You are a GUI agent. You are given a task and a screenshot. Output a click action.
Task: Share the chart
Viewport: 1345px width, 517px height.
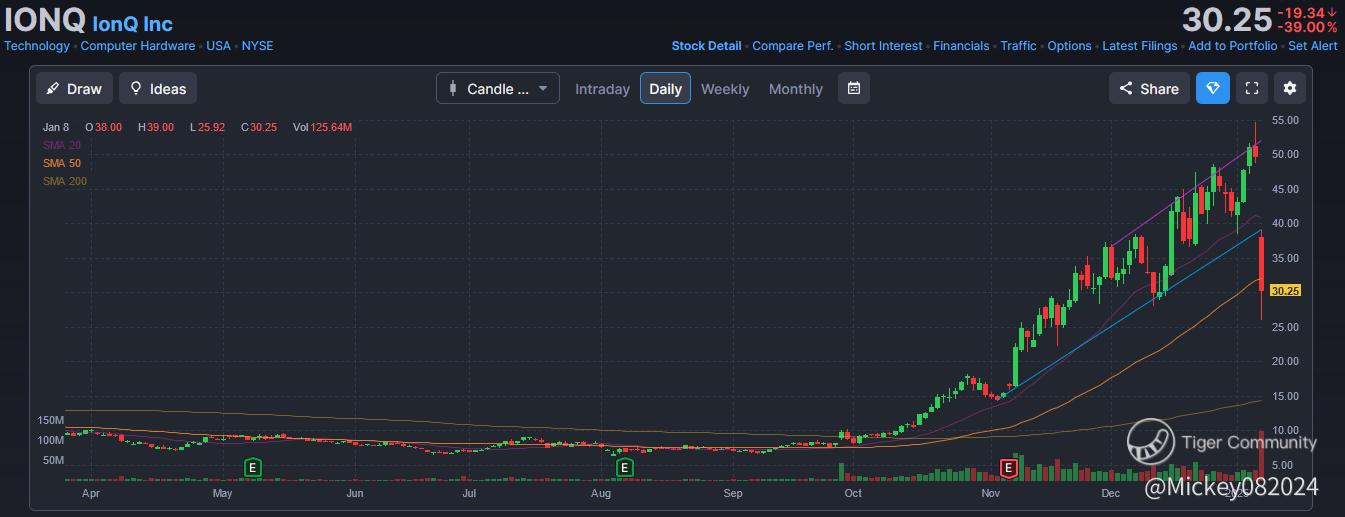pos(1149,88)
